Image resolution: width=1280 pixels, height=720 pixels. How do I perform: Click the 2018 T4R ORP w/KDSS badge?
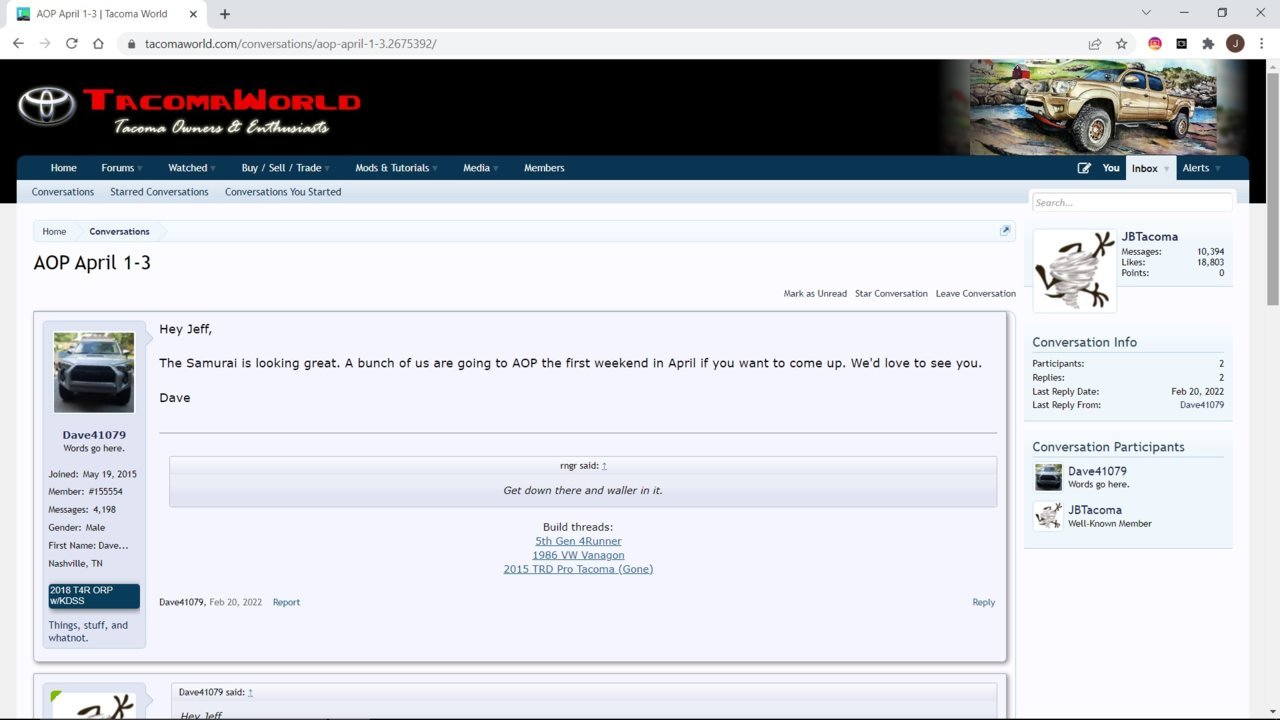(94, 596)
